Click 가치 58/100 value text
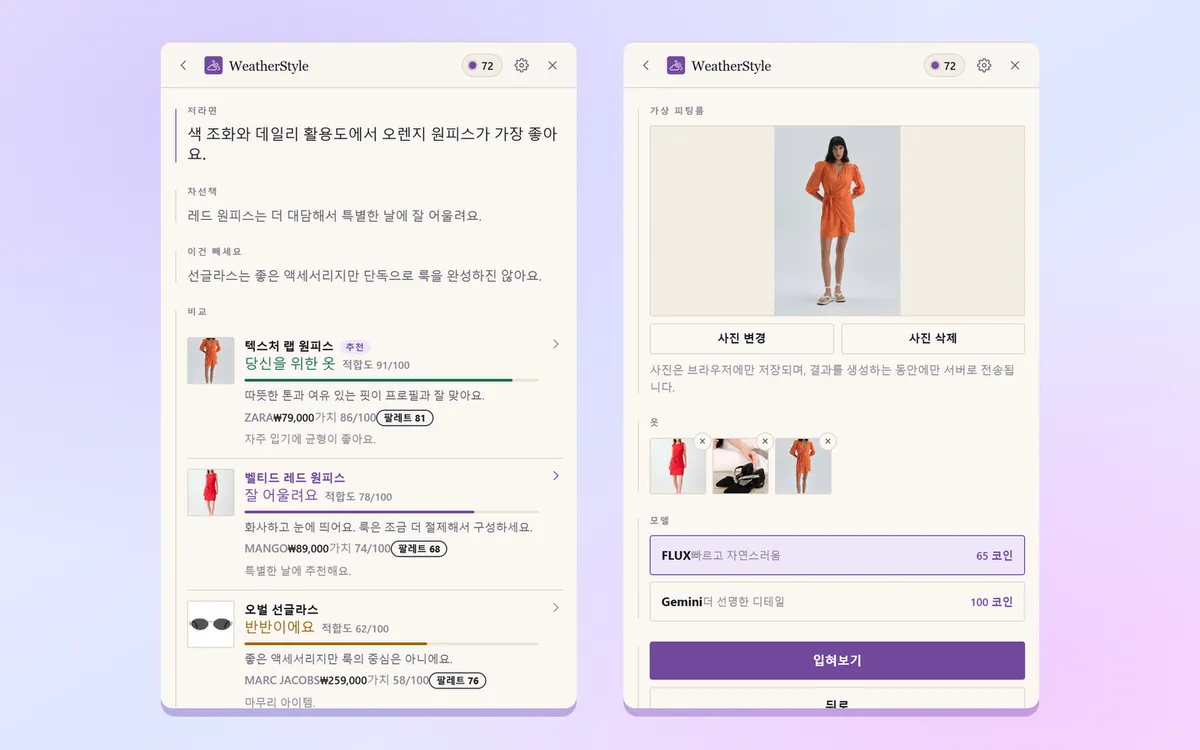1200x750 pixels. coord(399,681)
